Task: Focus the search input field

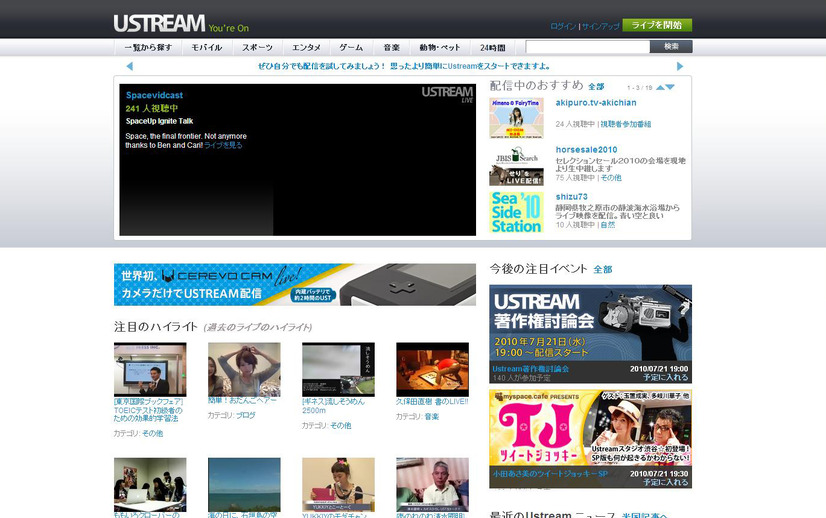Action: (x=587, y=47)
